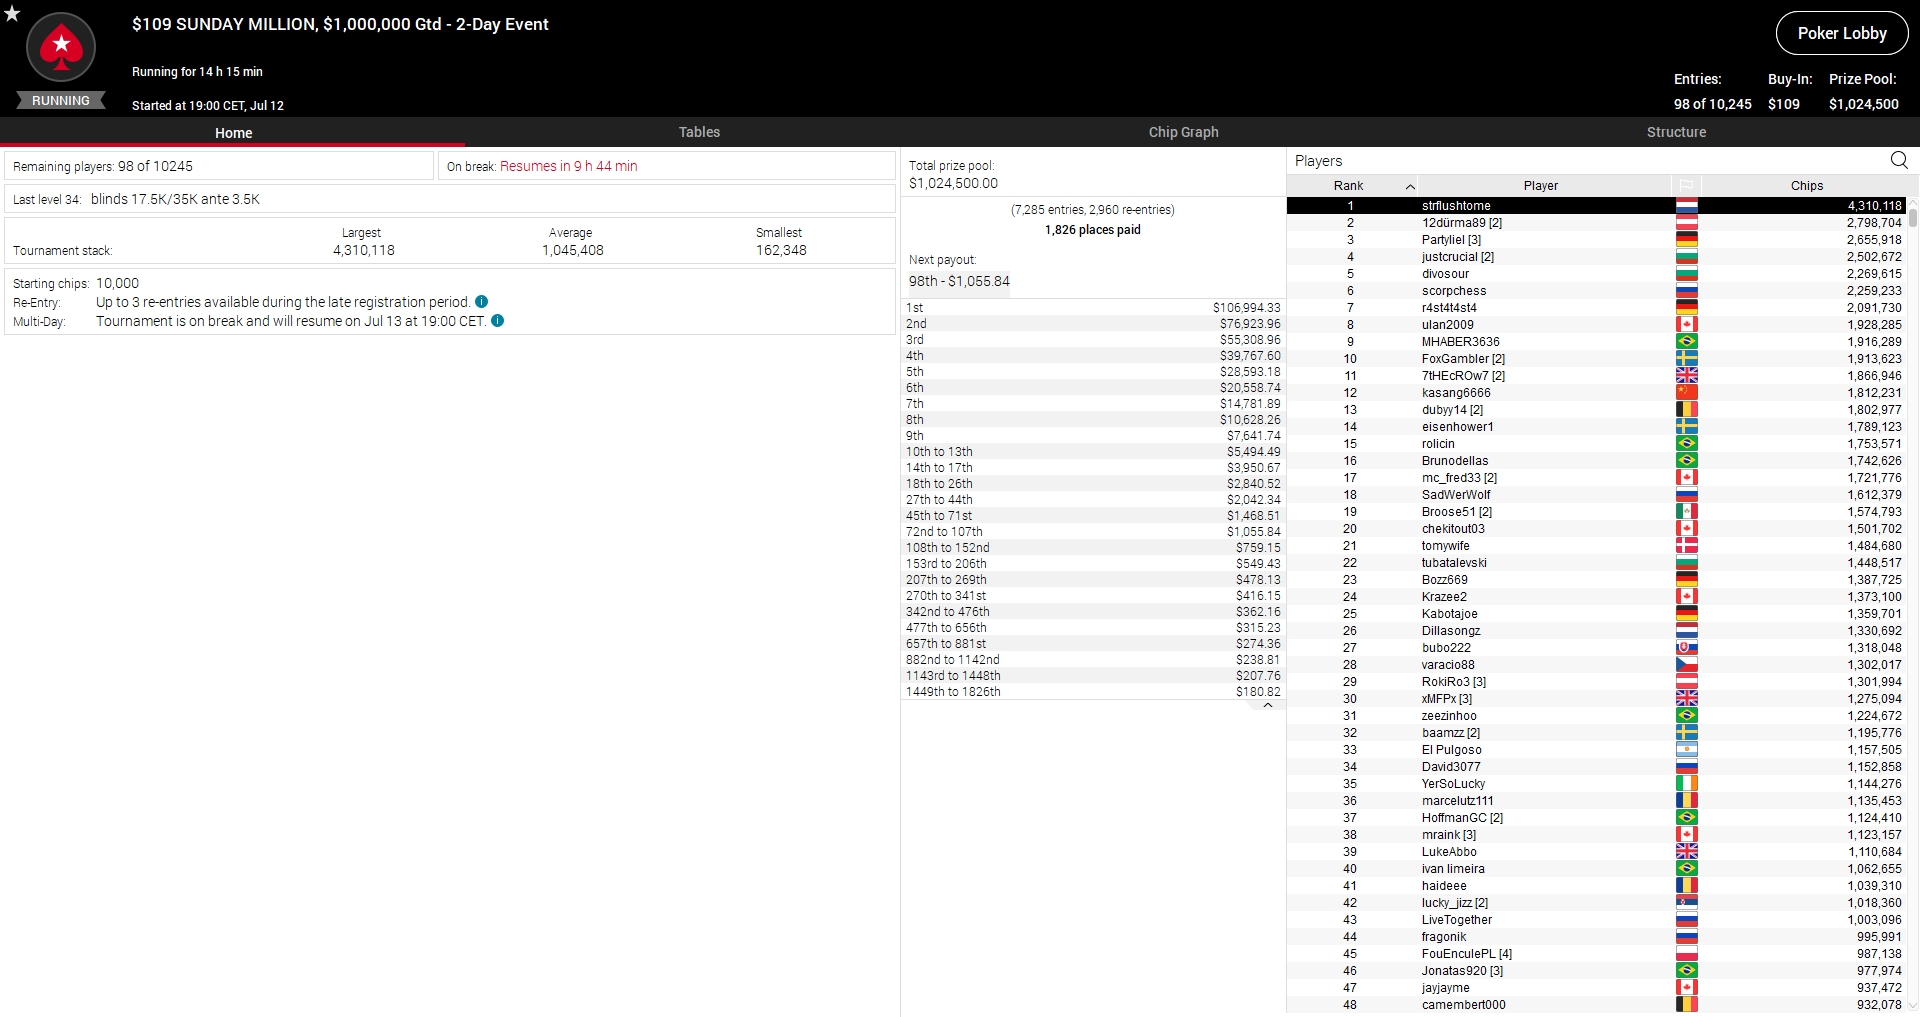The image size is (1920, 1017).
Task: Click the flag beside Jonatas920 [3]
Action: click(x=1686, y=970)
